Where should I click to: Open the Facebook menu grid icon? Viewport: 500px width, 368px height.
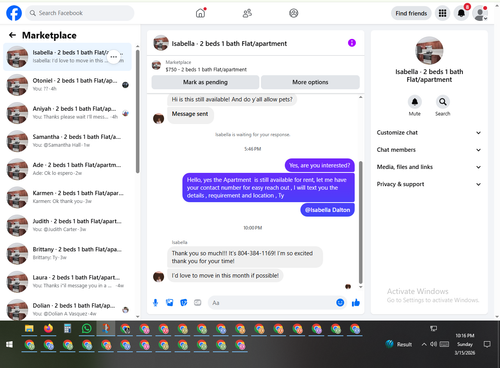442,13
